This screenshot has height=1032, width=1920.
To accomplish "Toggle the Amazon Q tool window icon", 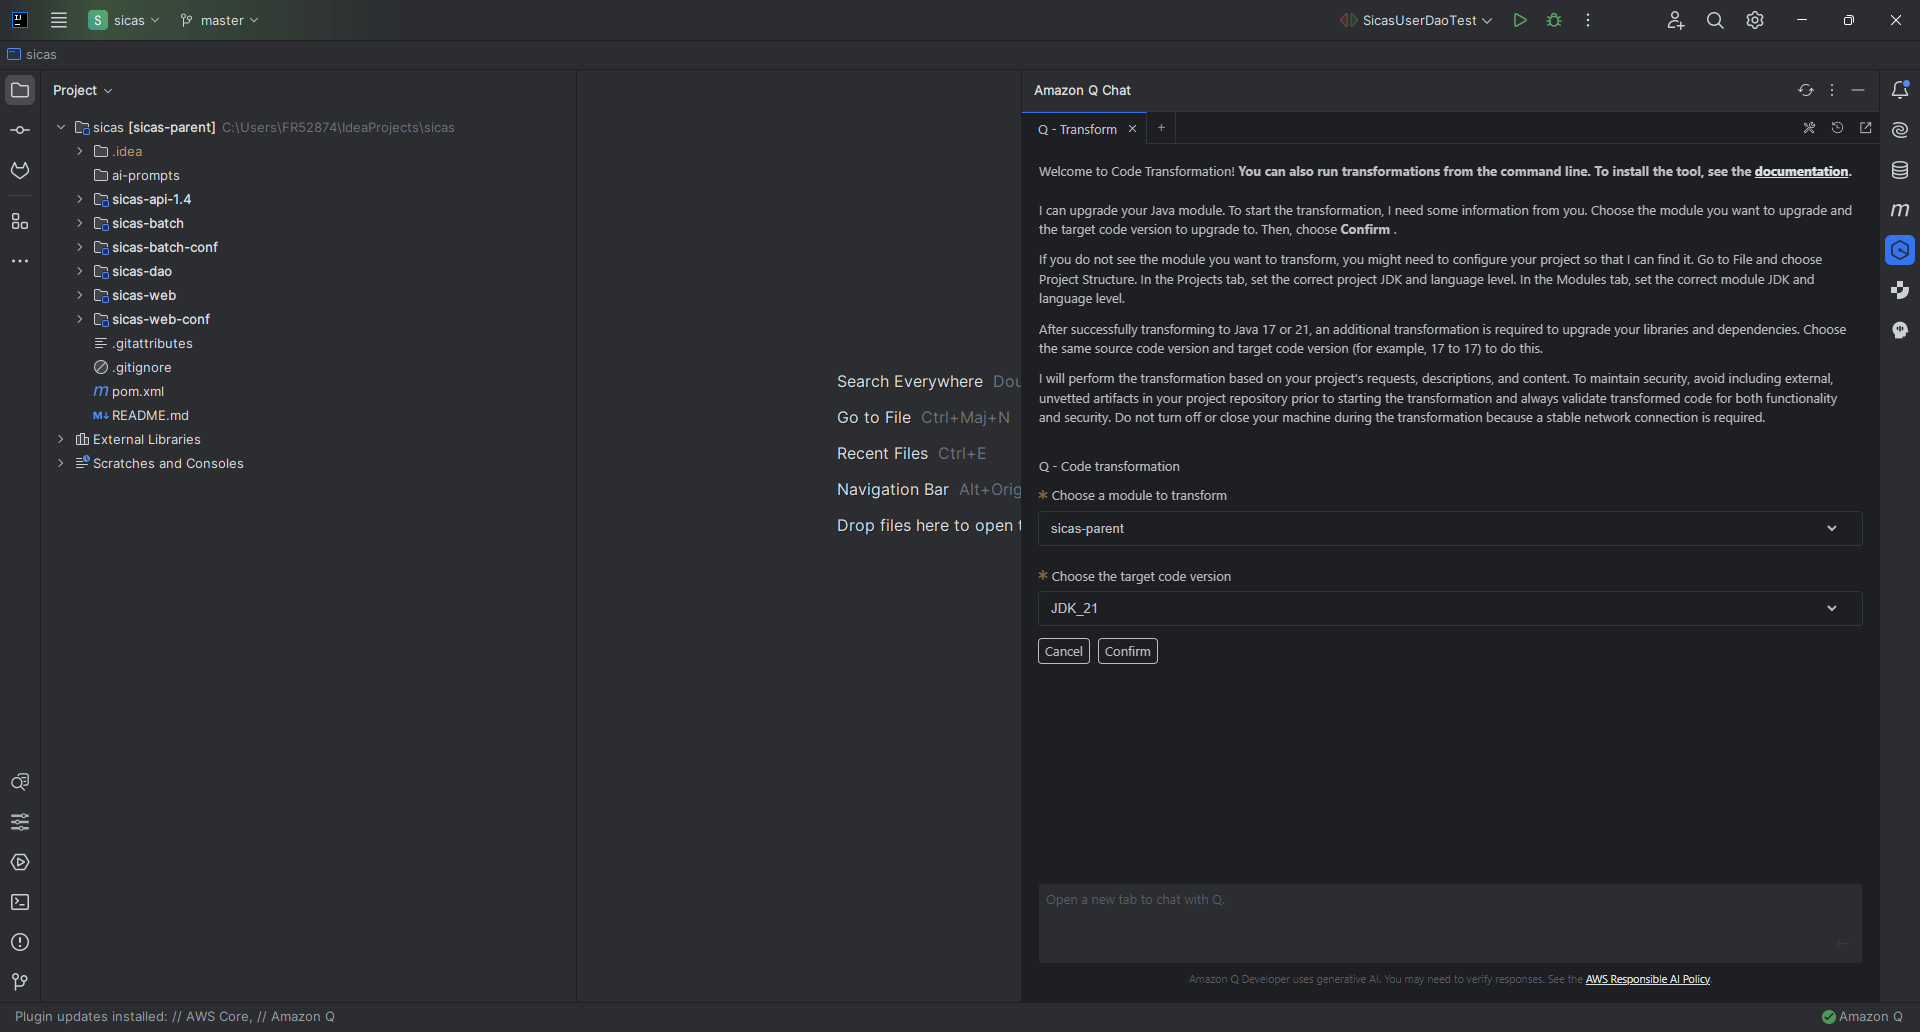I will point(1900,250).
